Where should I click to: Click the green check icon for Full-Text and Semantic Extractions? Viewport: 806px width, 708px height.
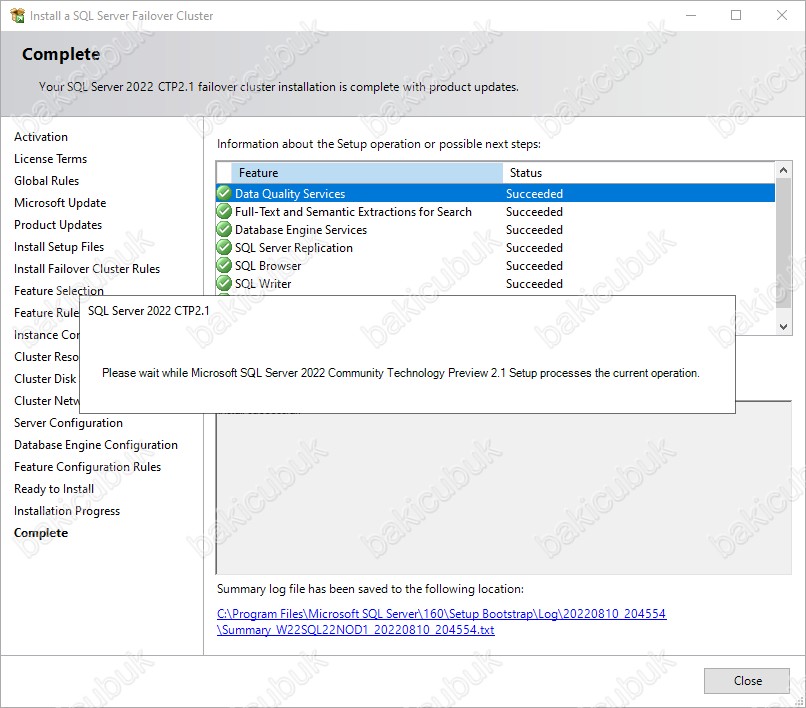pyautogui.click(x=224, y=211)
